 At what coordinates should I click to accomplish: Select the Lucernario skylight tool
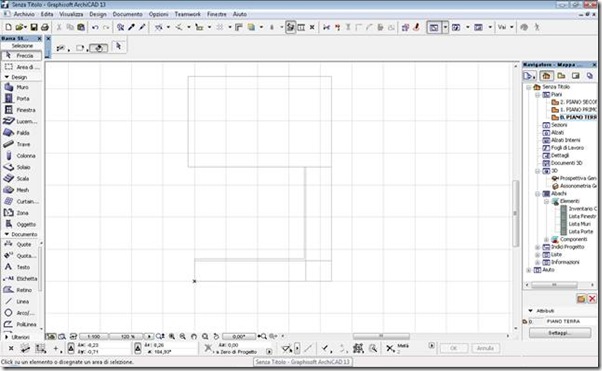(x=21, y=121)
